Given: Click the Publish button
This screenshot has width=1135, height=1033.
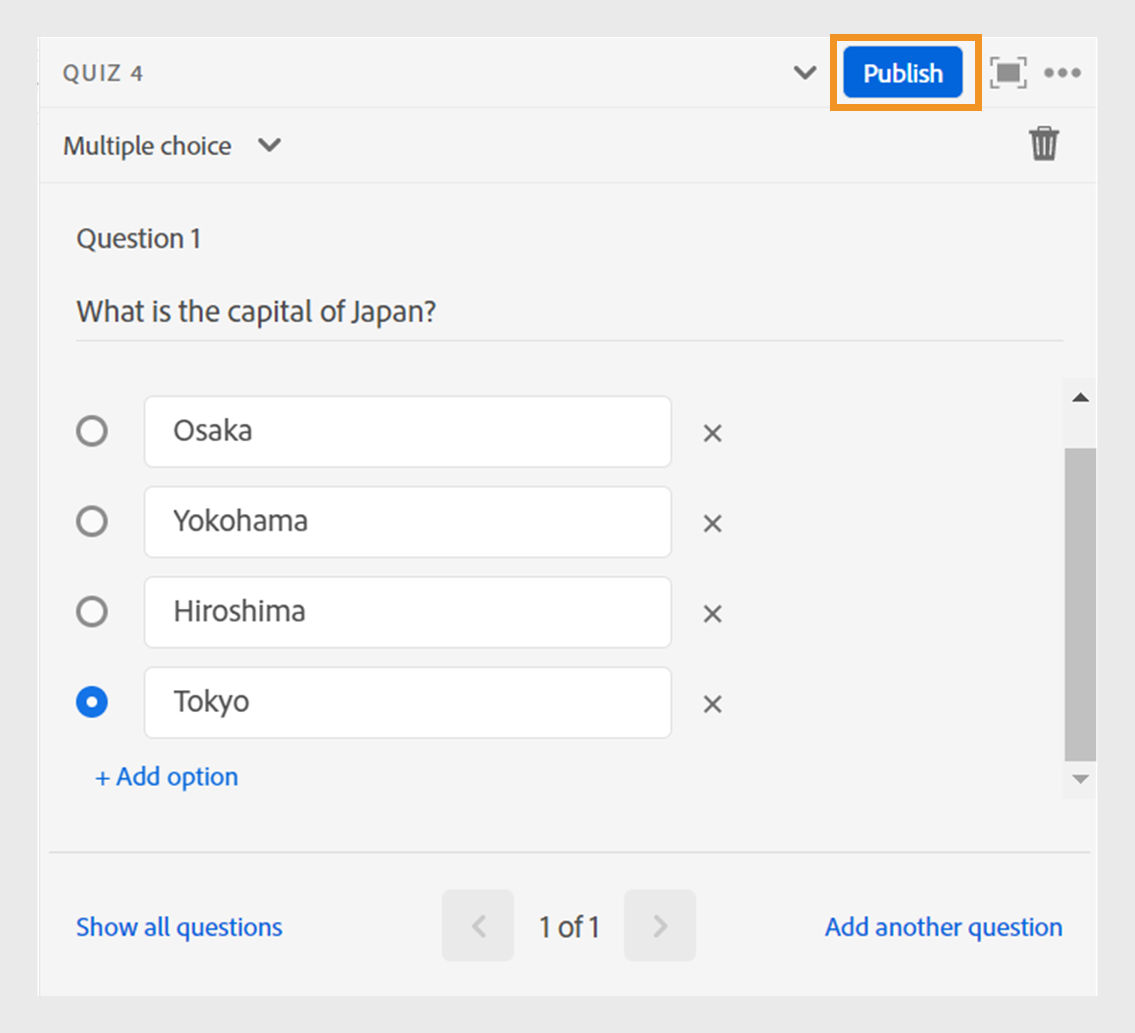Looking at the screenshot, I should point(902,72).
